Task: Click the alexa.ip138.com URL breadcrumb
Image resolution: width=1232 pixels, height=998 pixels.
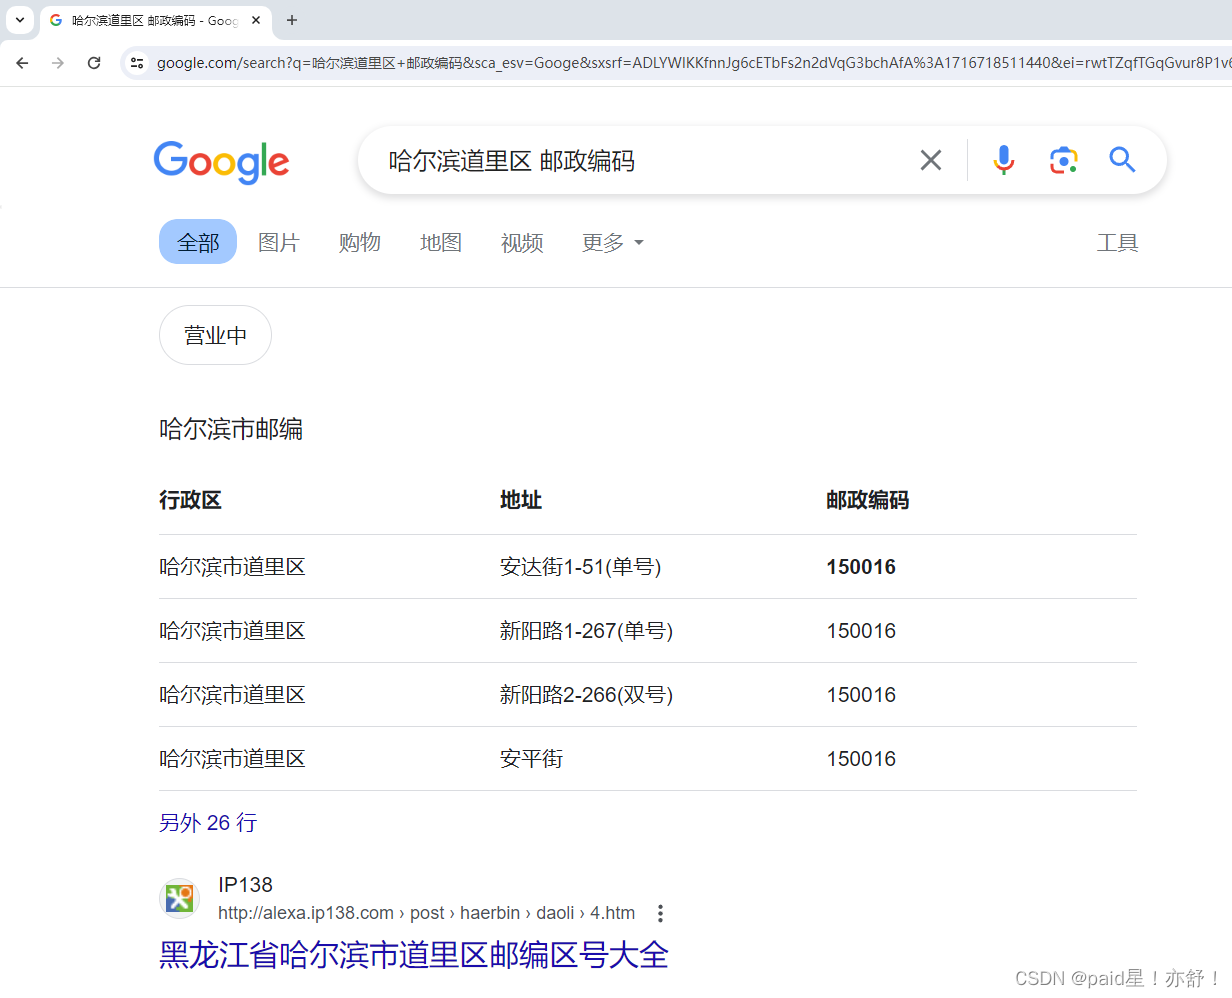Action: 427,913
